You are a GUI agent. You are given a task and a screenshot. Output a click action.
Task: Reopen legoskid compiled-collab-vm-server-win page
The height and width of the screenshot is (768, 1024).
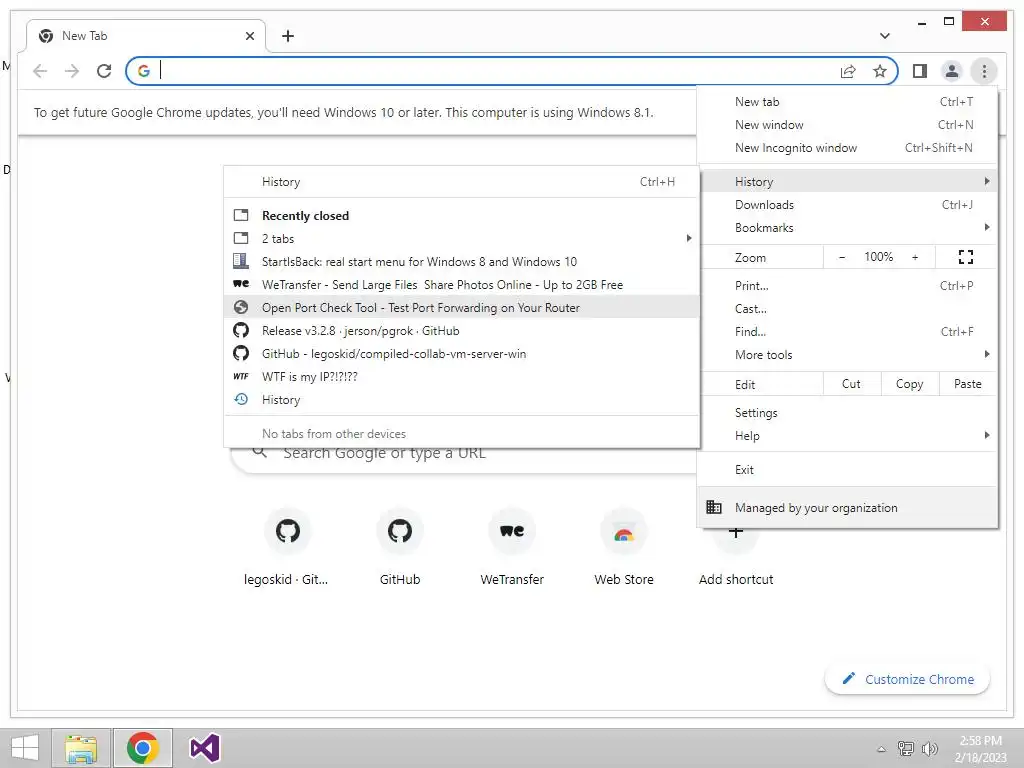pos(461,353)
